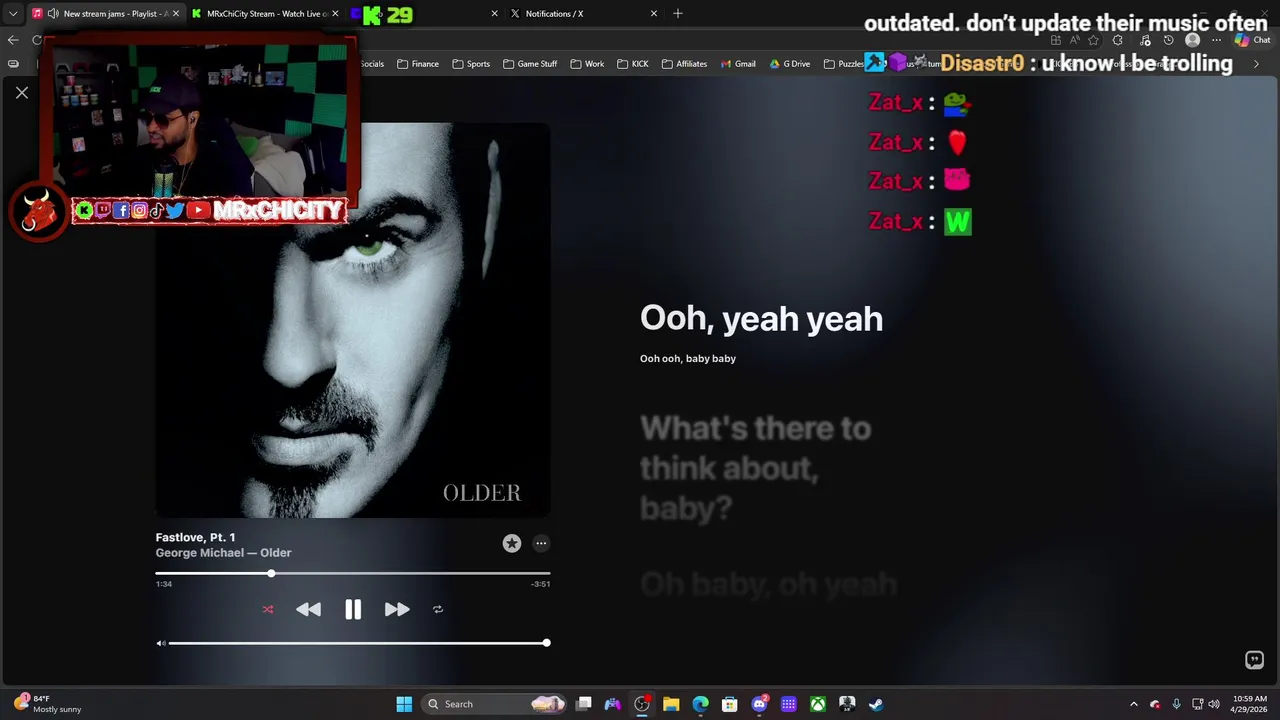This screenshot has height=720, width=1280.
Task: Skip to the next track
Action: 397,609
